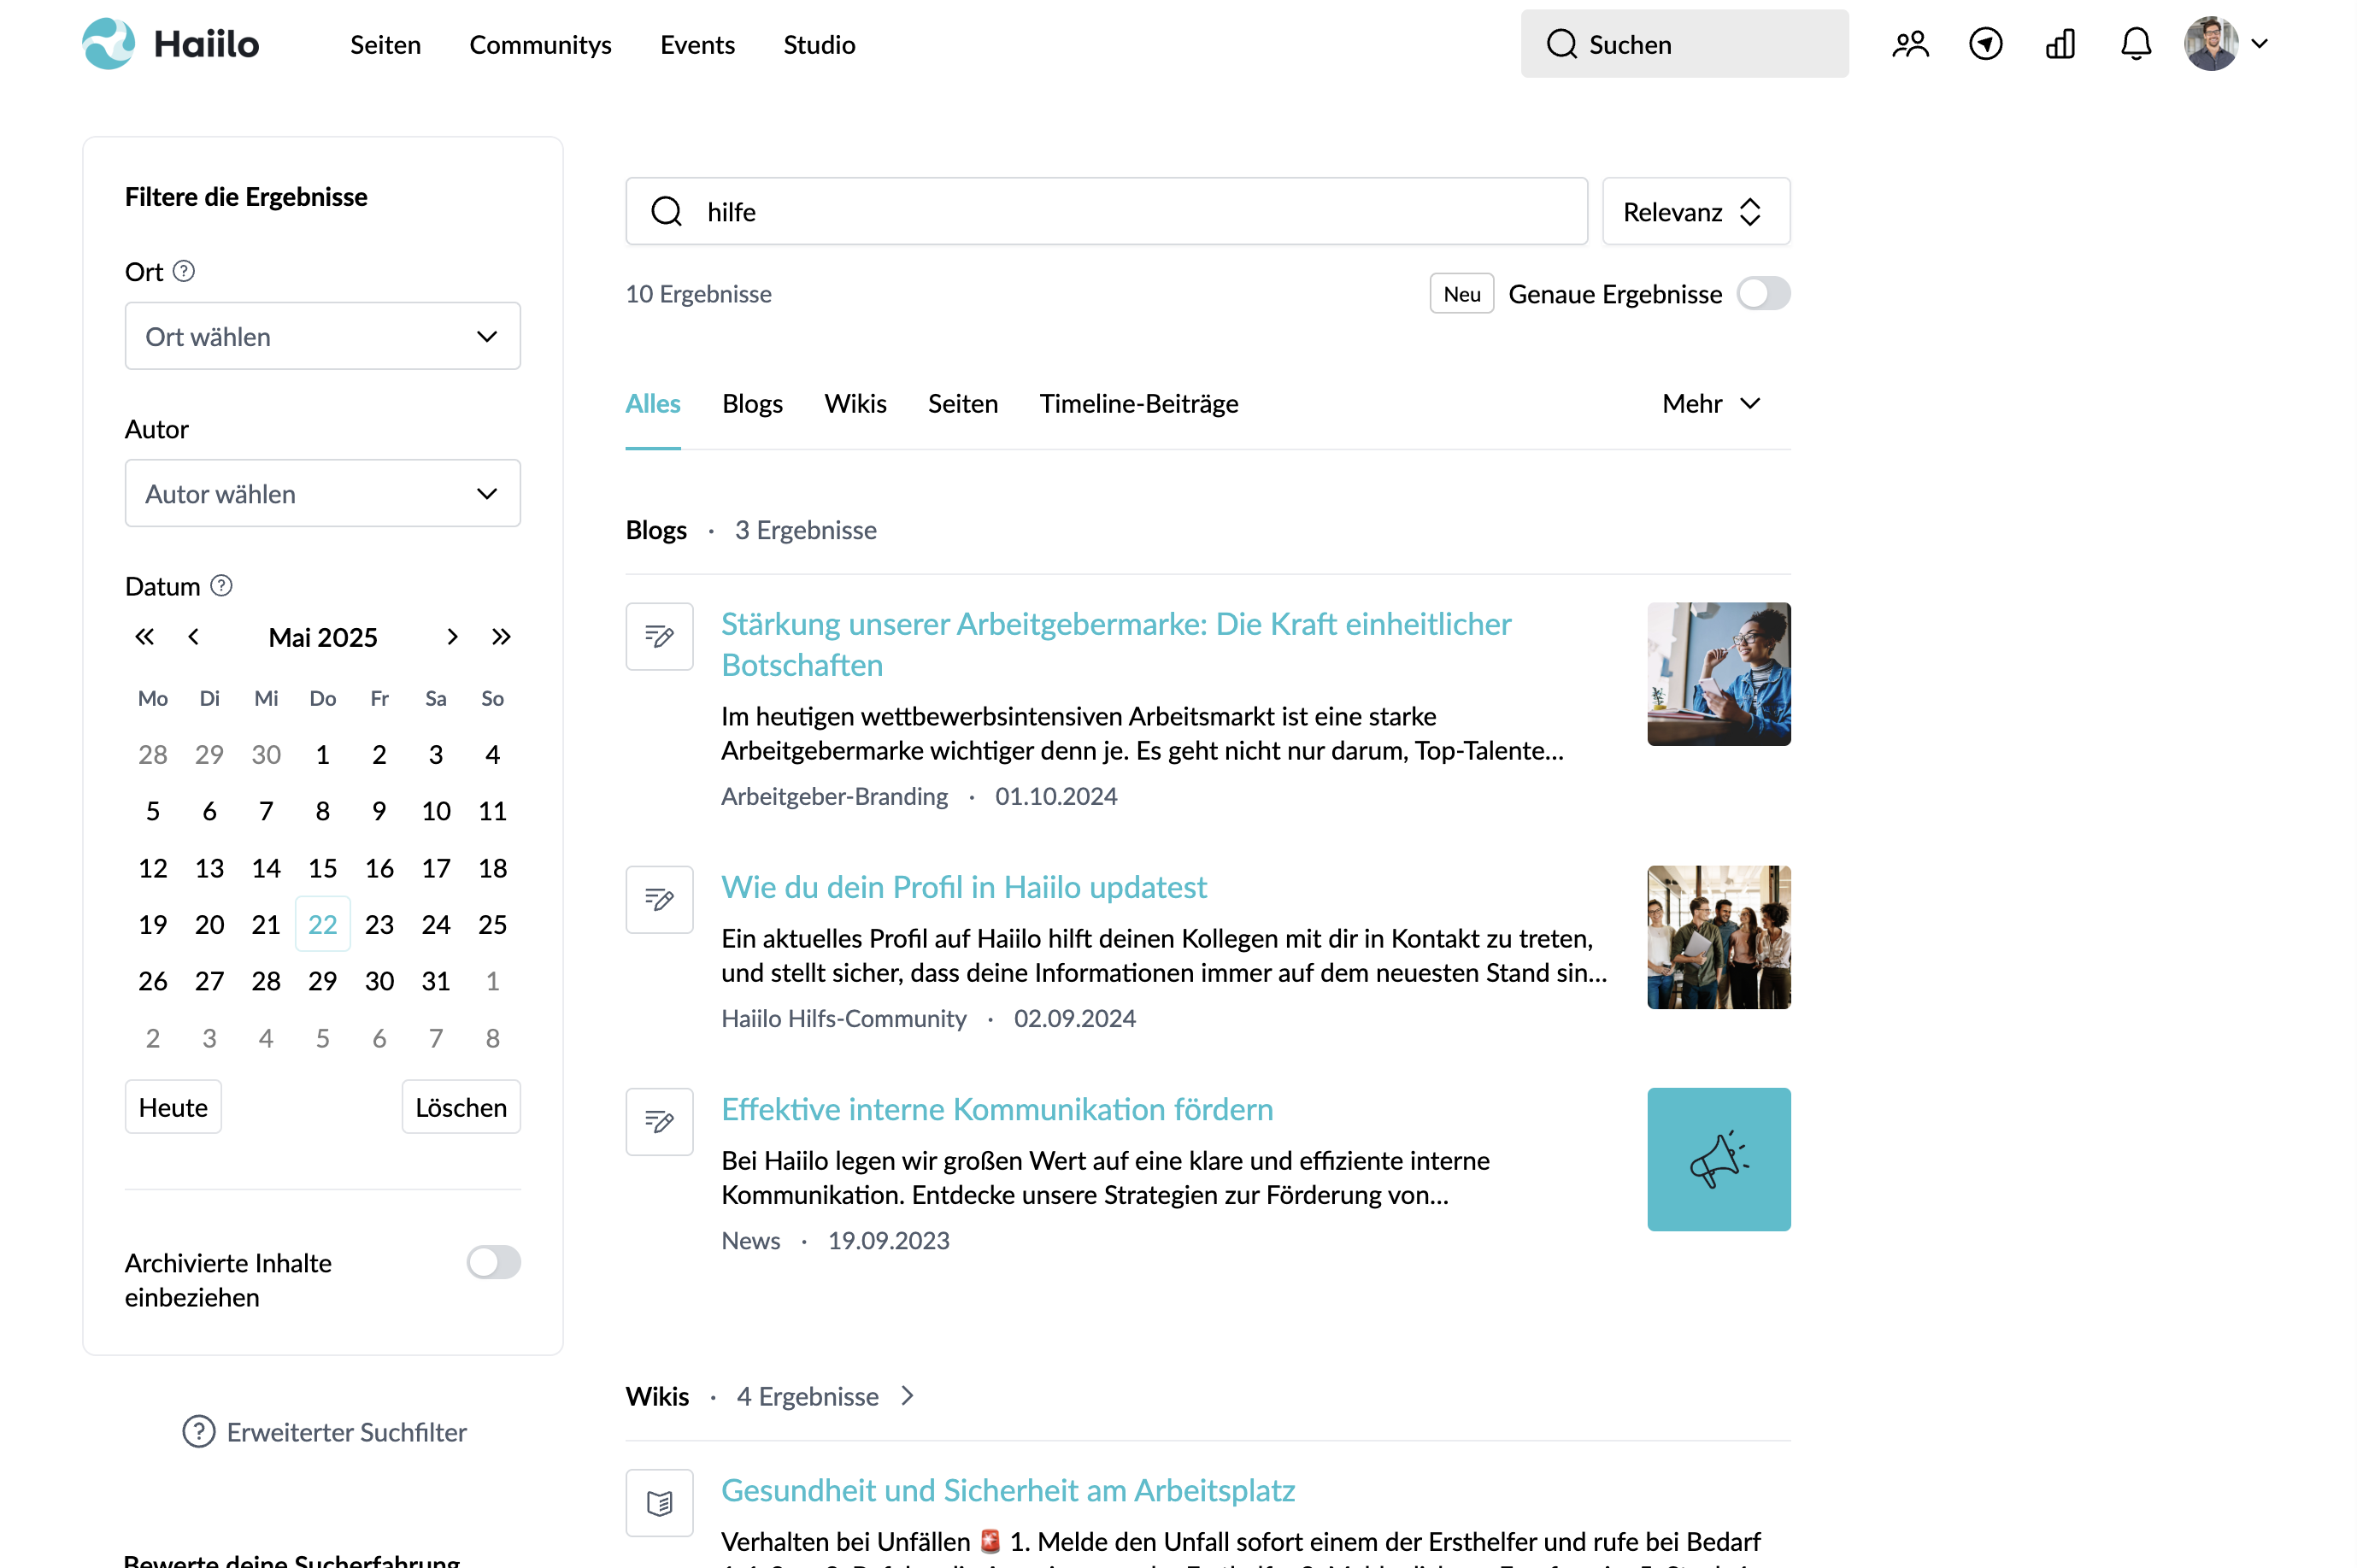Open Gesundheit und Sicherheit am Arbeitsplatz wiki

[1008, 1490]
